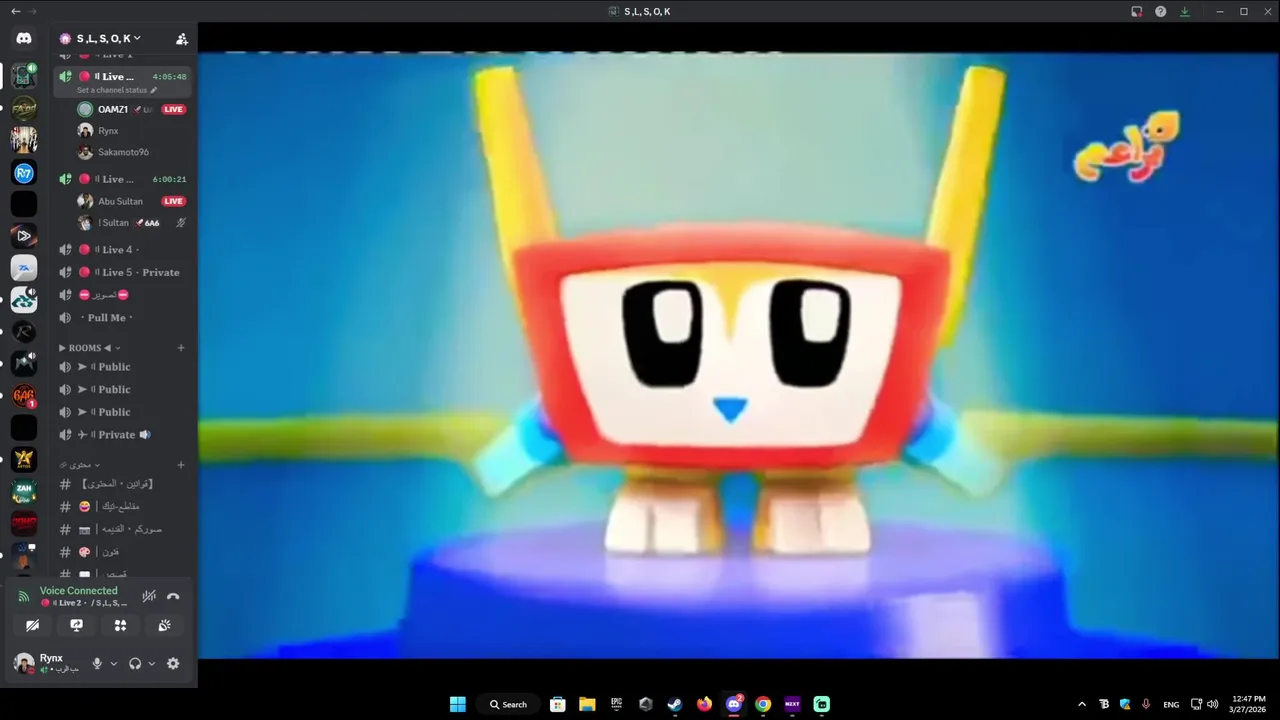Open Rynx user profile avatar in user panel
Image resolution: width=1280 pixels, height=720 pixels.
tap(24, 663)
